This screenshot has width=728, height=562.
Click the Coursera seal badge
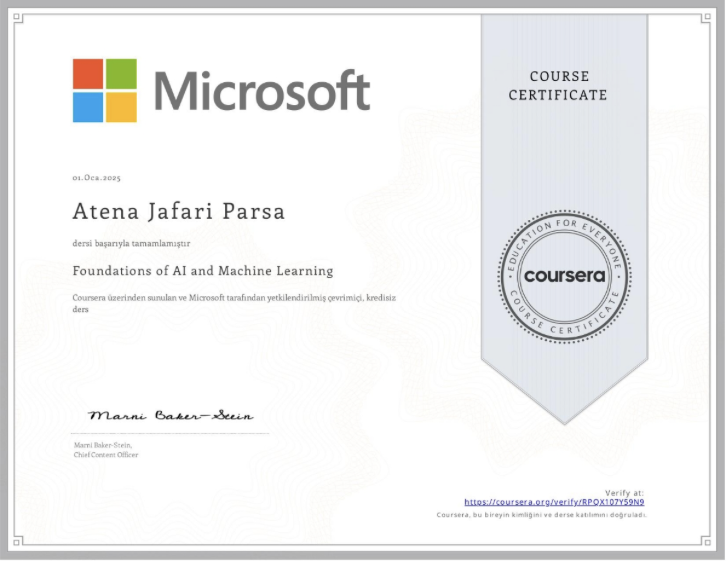coord(566,278)
